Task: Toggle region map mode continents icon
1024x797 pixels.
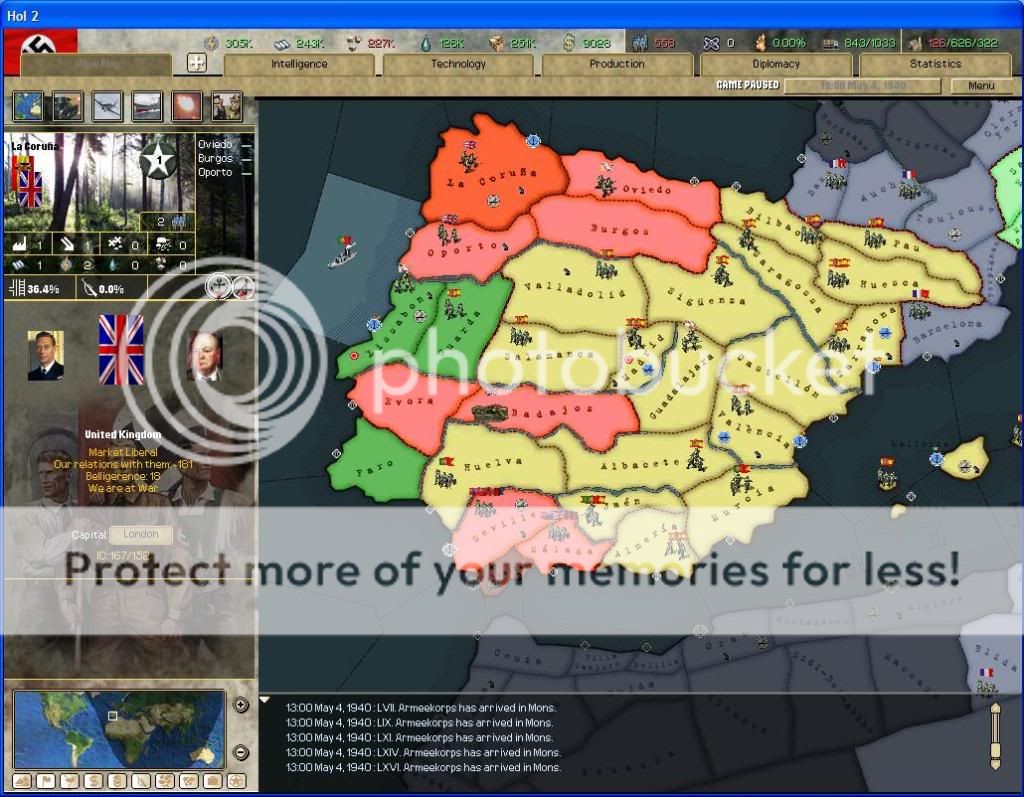Action: click(x=165, y=781)
